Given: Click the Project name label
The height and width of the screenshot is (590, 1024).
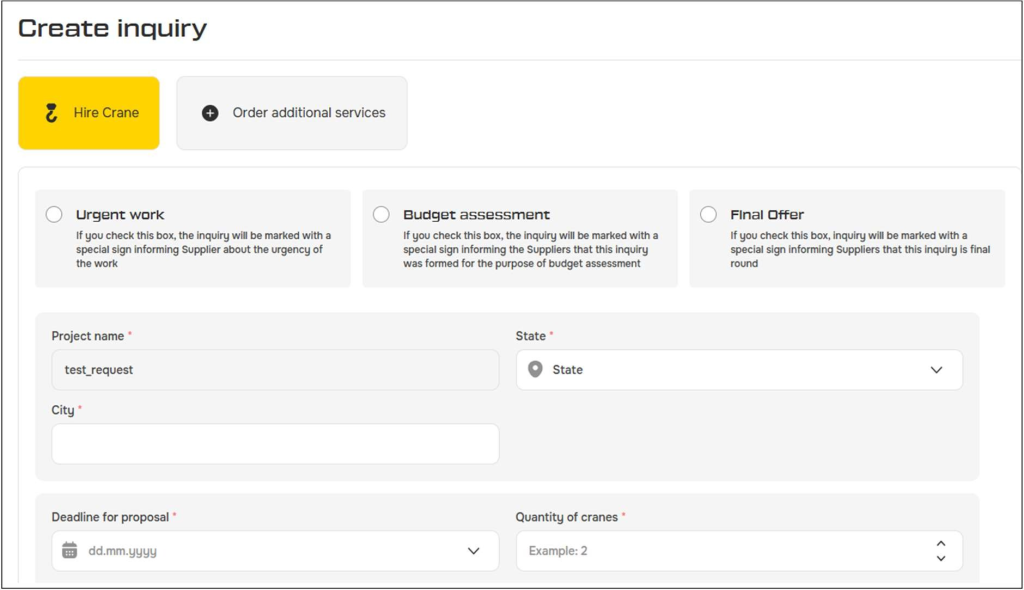Looking at the screenshot, I should pos(88,336).
